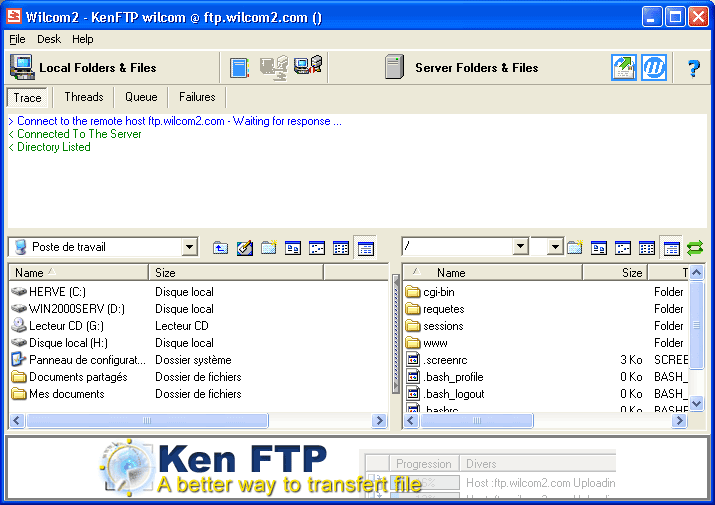Switch to the Threads tab
715x505 pixels.
pyautogui.click(x=84, y=97)
